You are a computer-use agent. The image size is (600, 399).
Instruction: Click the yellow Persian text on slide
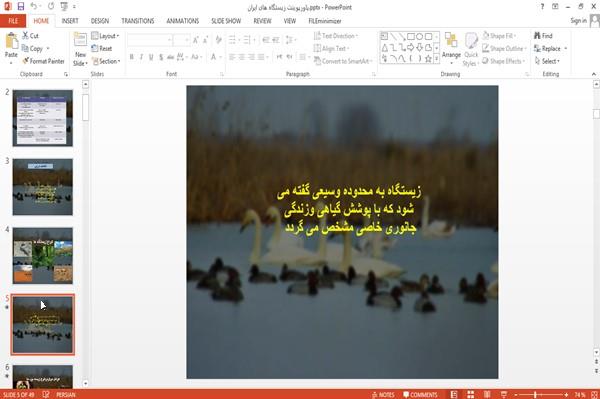(x=349, y=209)
